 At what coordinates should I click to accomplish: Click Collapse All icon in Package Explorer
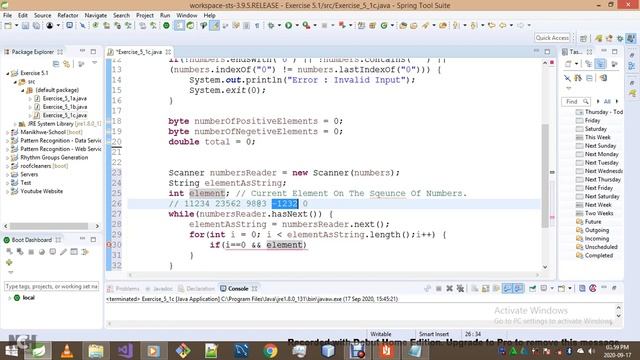pos(56,64)
